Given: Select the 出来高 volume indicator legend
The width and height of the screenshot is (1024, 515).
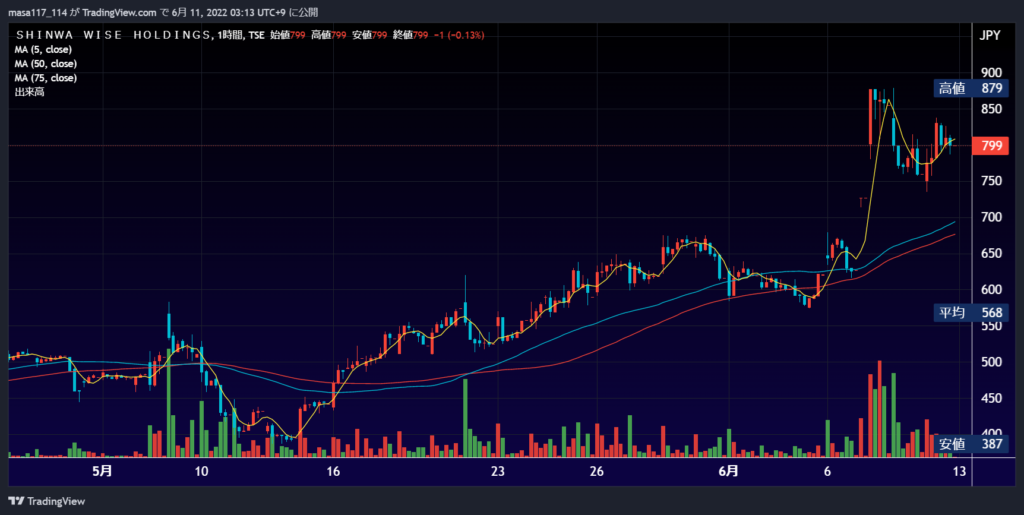Looking at the screenshot, I should tap(29, 93).
